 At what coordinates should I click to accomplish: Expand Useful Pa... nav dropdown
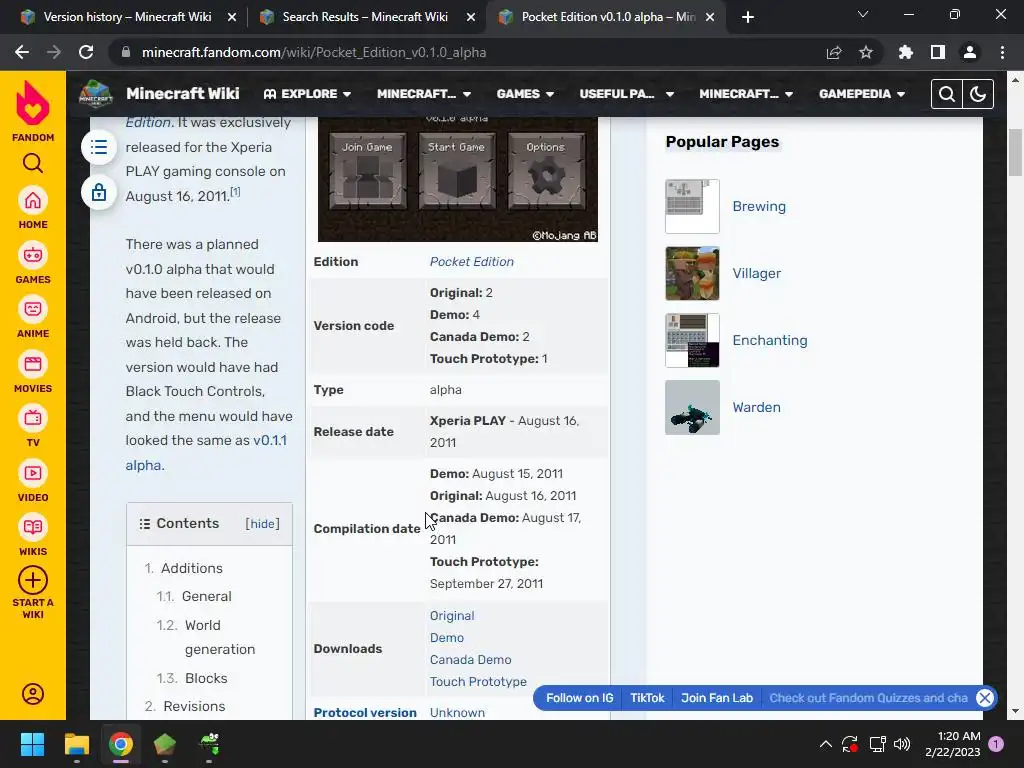(x=626, y=94)
